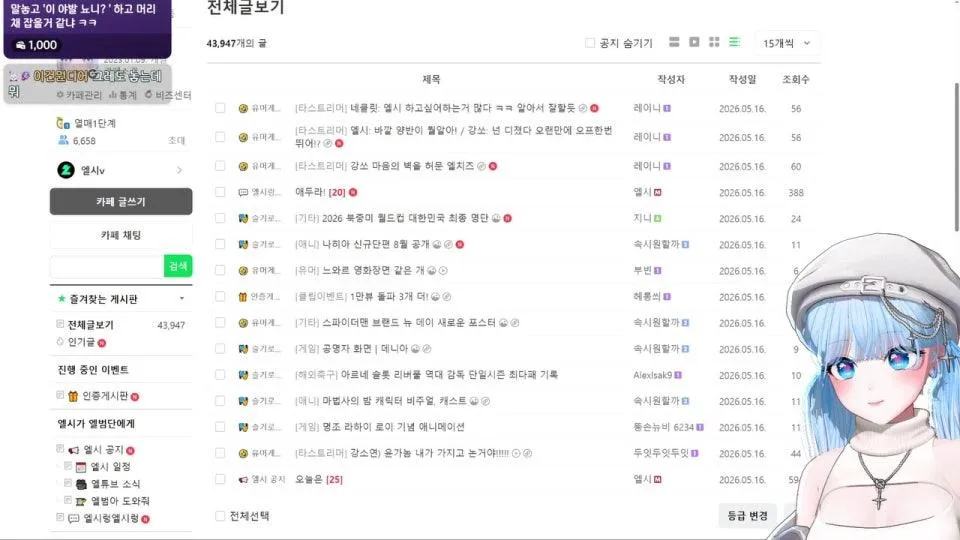Check the box for 명조 라하이 로이 post
The height and width of the screenshot is (540, 960).
220,427
